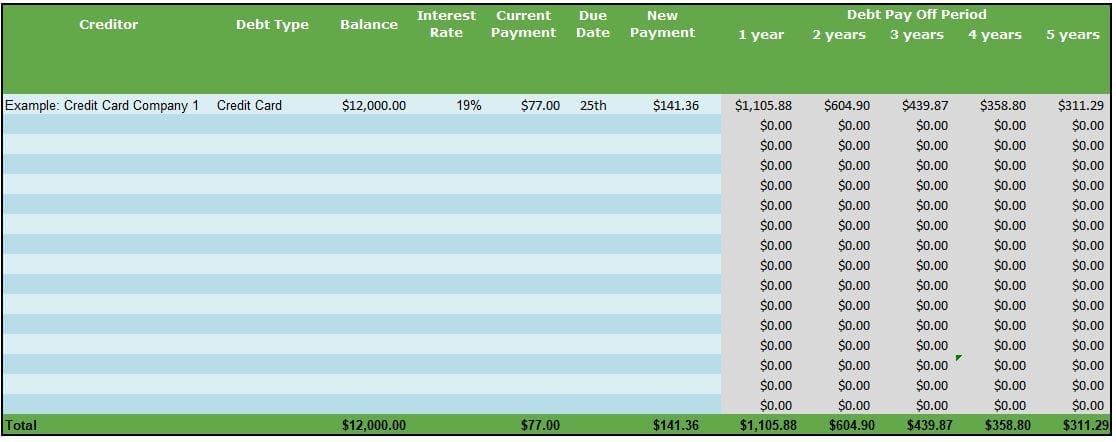The height and width of the screenshot is (442, 1116).
Task: Click the 'Credit Card' debt type cell
Action: [x=249, y=105]
